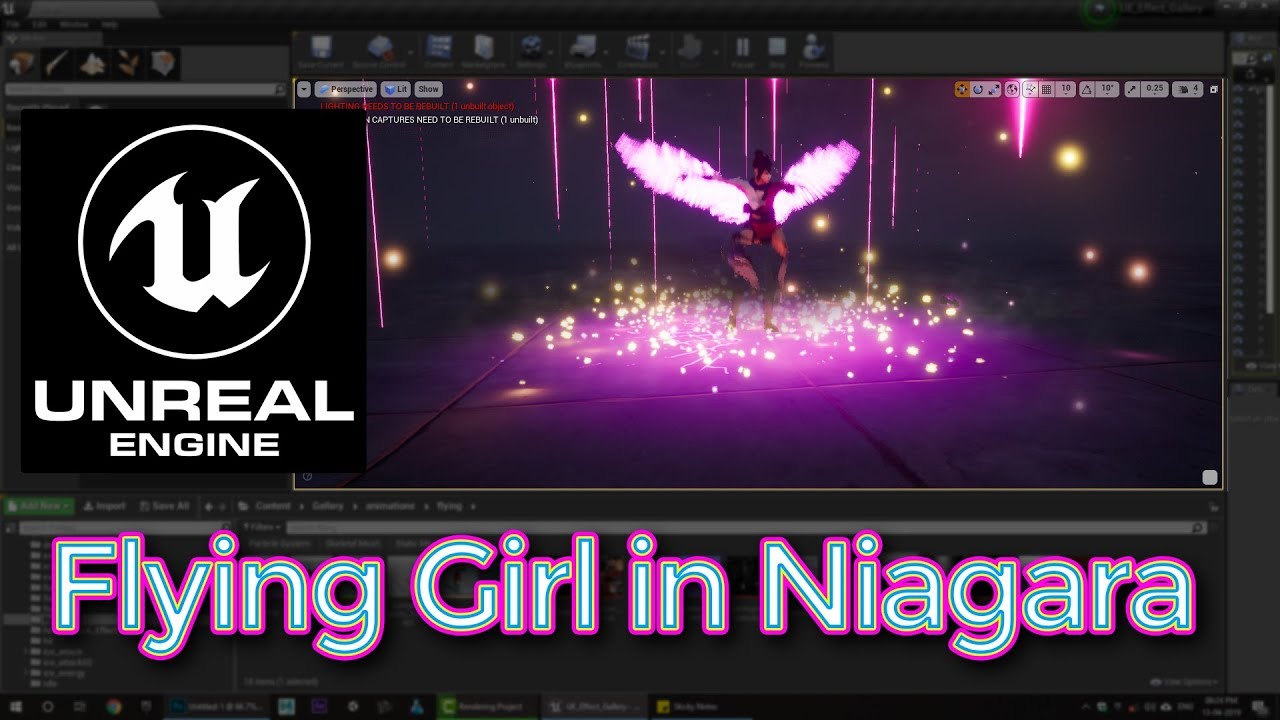Toggle surface snapping in viewport
The height and width of the screenshot is (720, 1280).
click(1030, 89)
